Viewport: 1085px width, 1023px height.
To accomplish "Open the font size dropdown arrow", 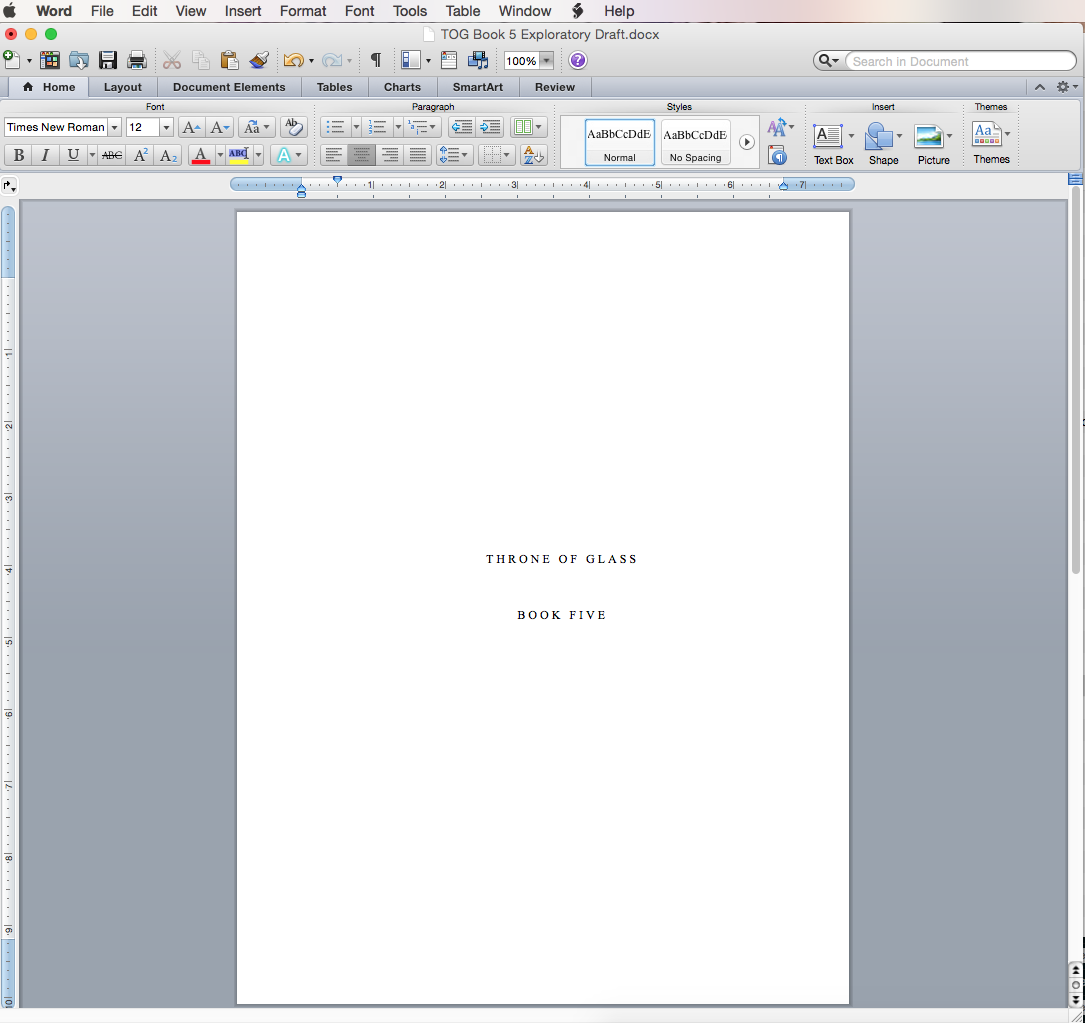I will (x=166, y=127).
